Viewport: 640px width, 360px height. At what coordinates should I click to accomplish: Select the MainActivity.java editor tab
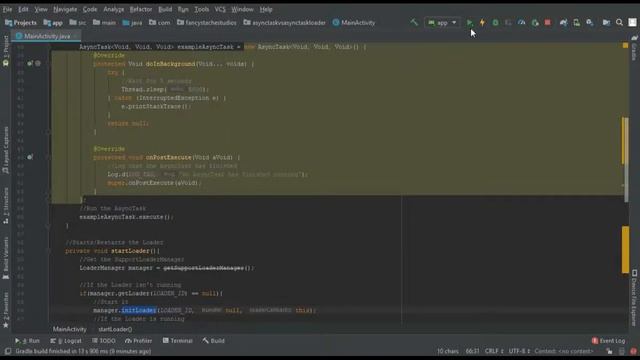[x=47, y=36]
